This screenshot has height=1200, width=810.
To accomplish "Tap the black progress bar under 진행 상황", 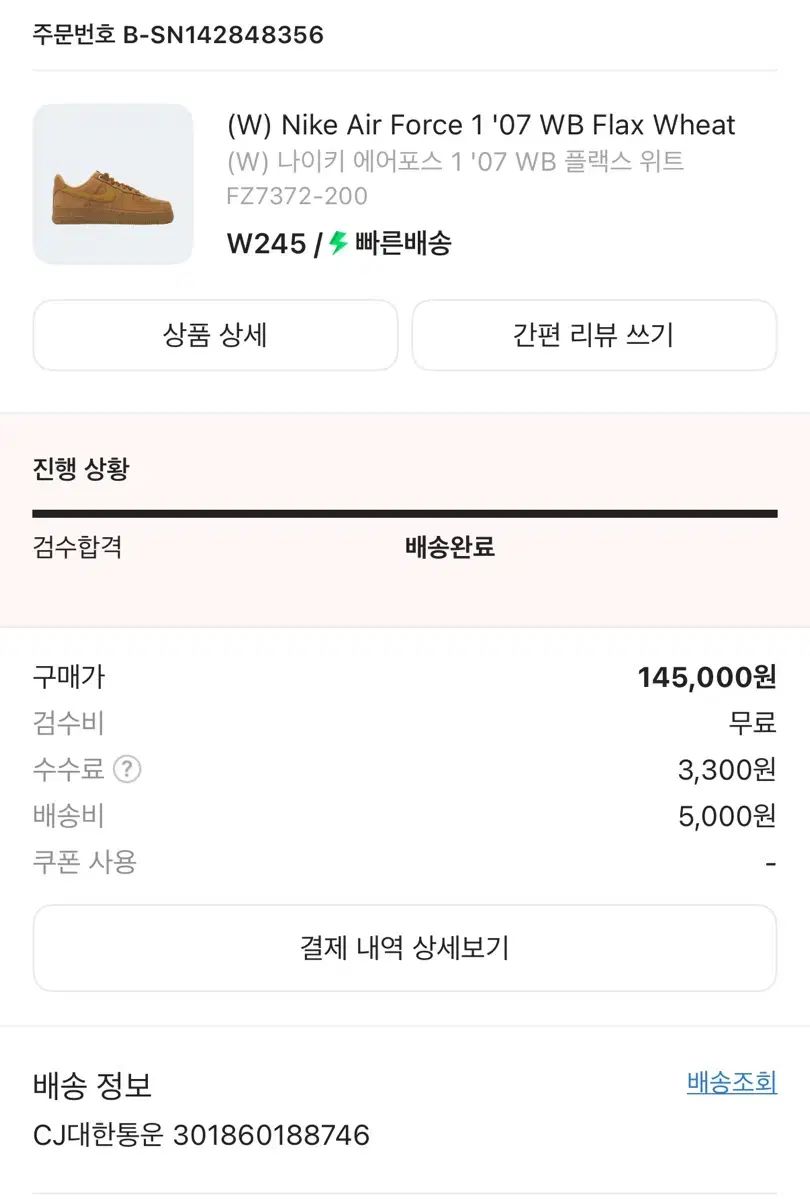I will (x=405, y=514).
